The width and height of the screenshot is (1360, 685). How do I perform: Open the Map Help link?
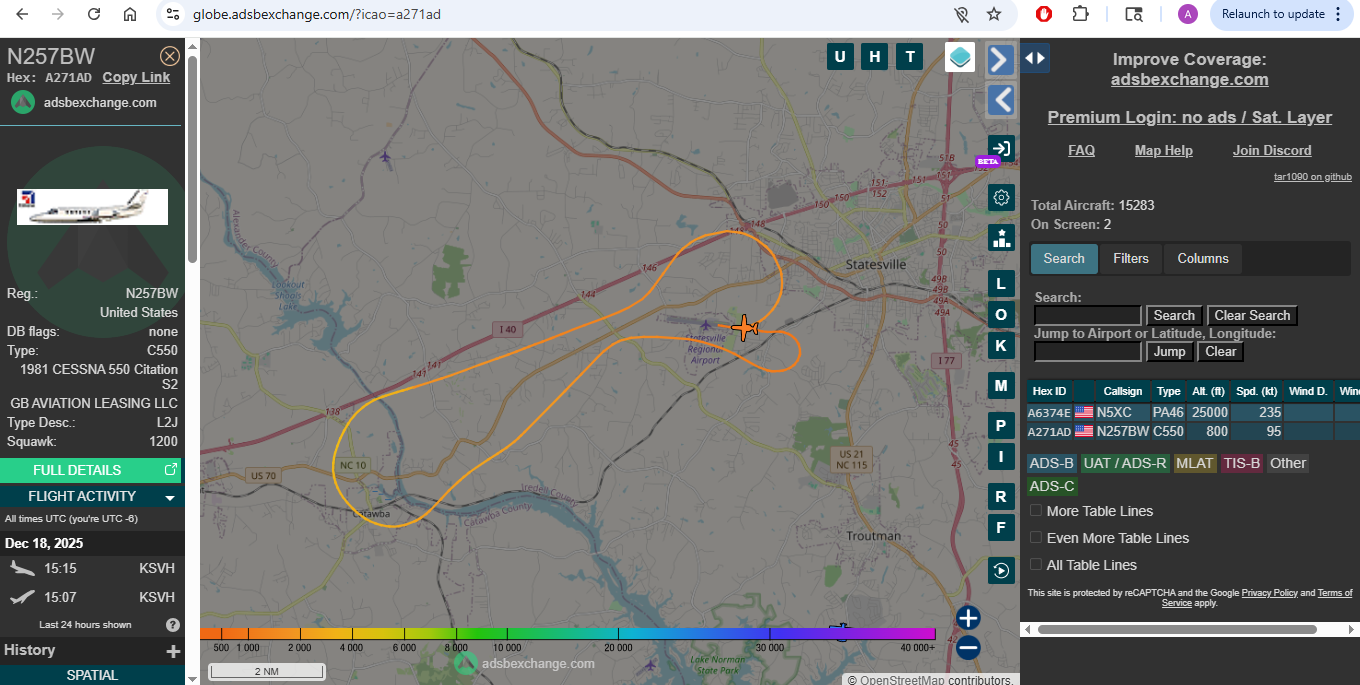coord(1163,151)
